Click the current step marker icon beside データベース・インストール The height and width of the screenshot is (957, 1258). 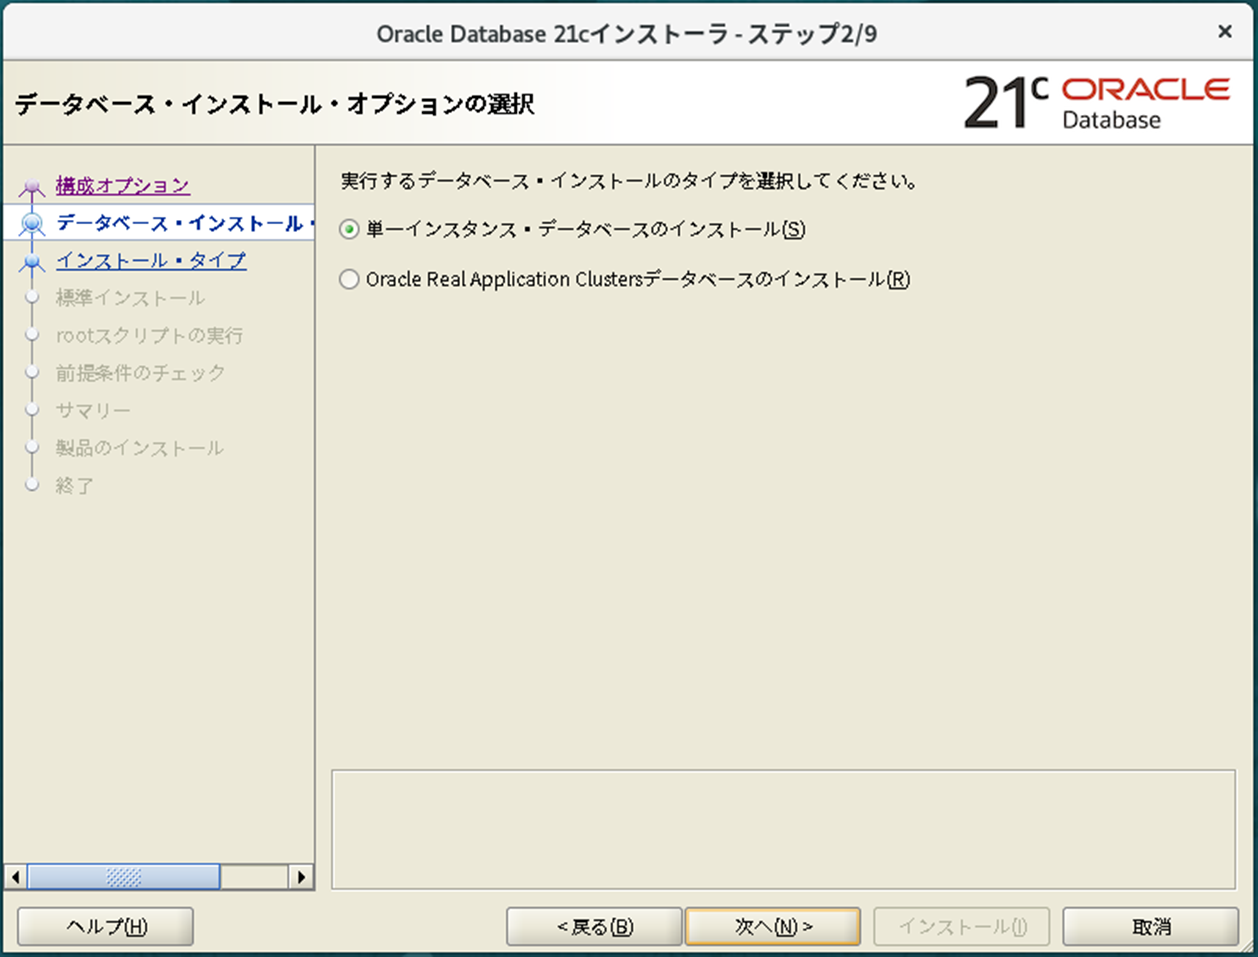32,224
